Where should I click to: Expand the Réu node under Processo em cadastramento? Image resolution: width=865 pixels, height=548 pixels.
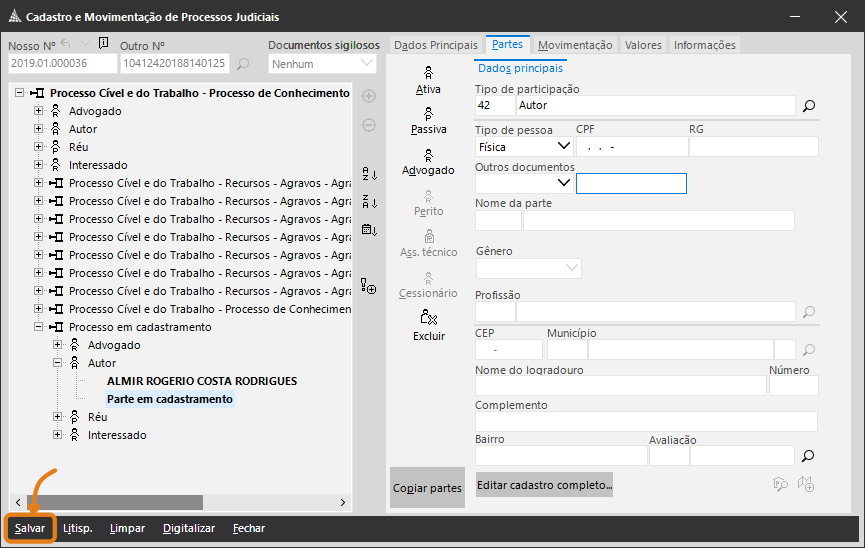(x=58, y=417)
